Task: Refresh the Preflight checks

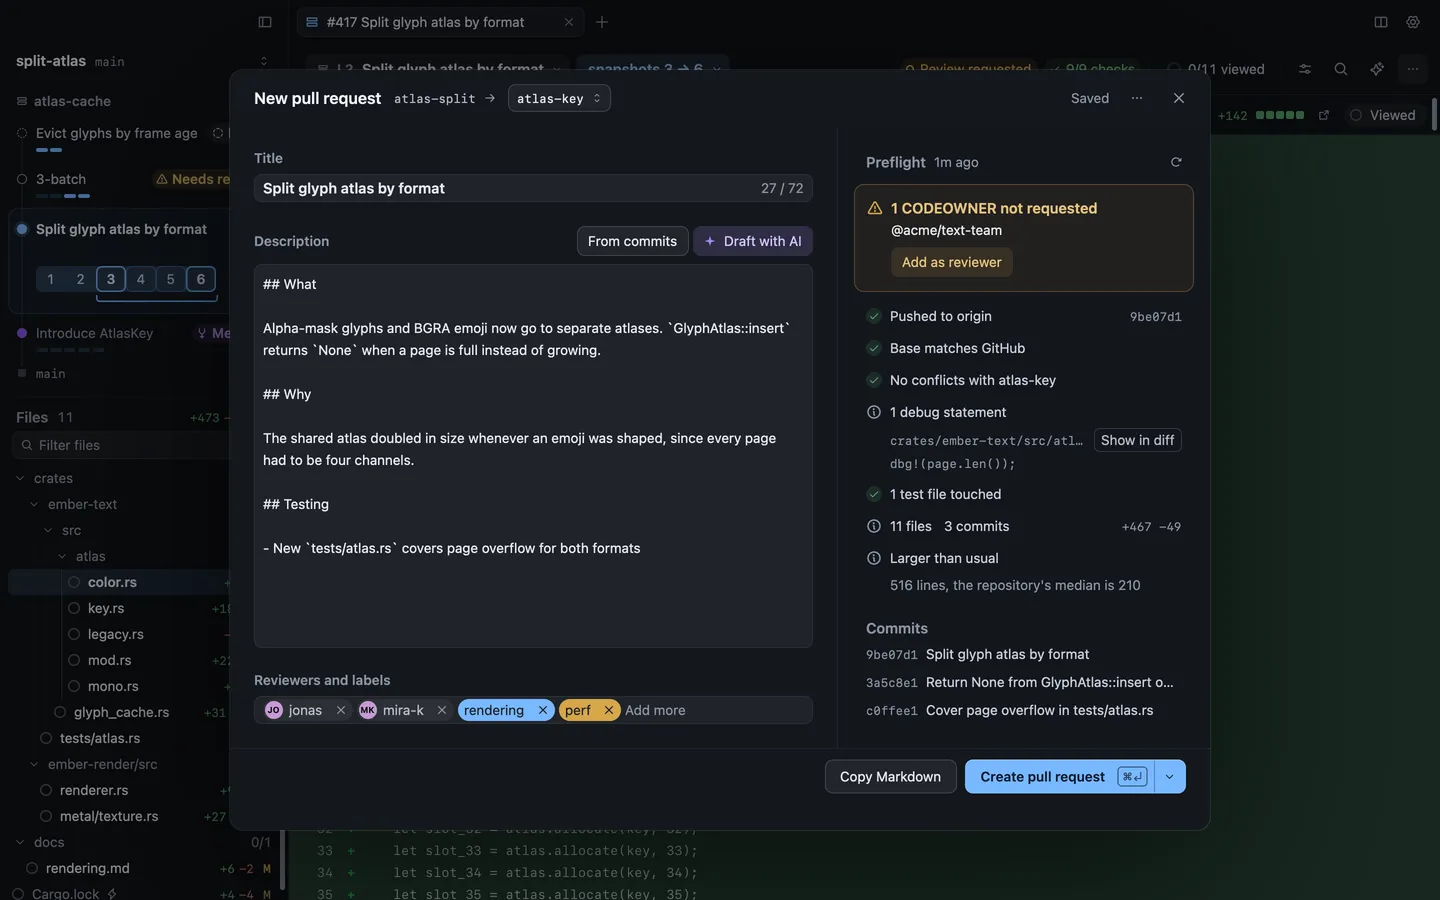Action: coord(1176,162)
